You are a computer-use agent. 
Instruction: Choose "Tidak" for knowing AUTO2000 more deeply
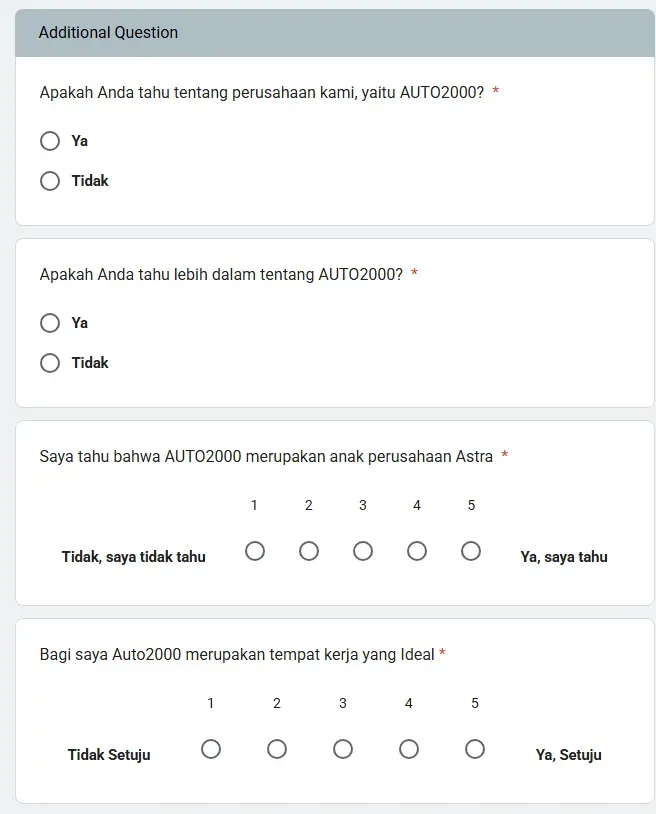50,363
